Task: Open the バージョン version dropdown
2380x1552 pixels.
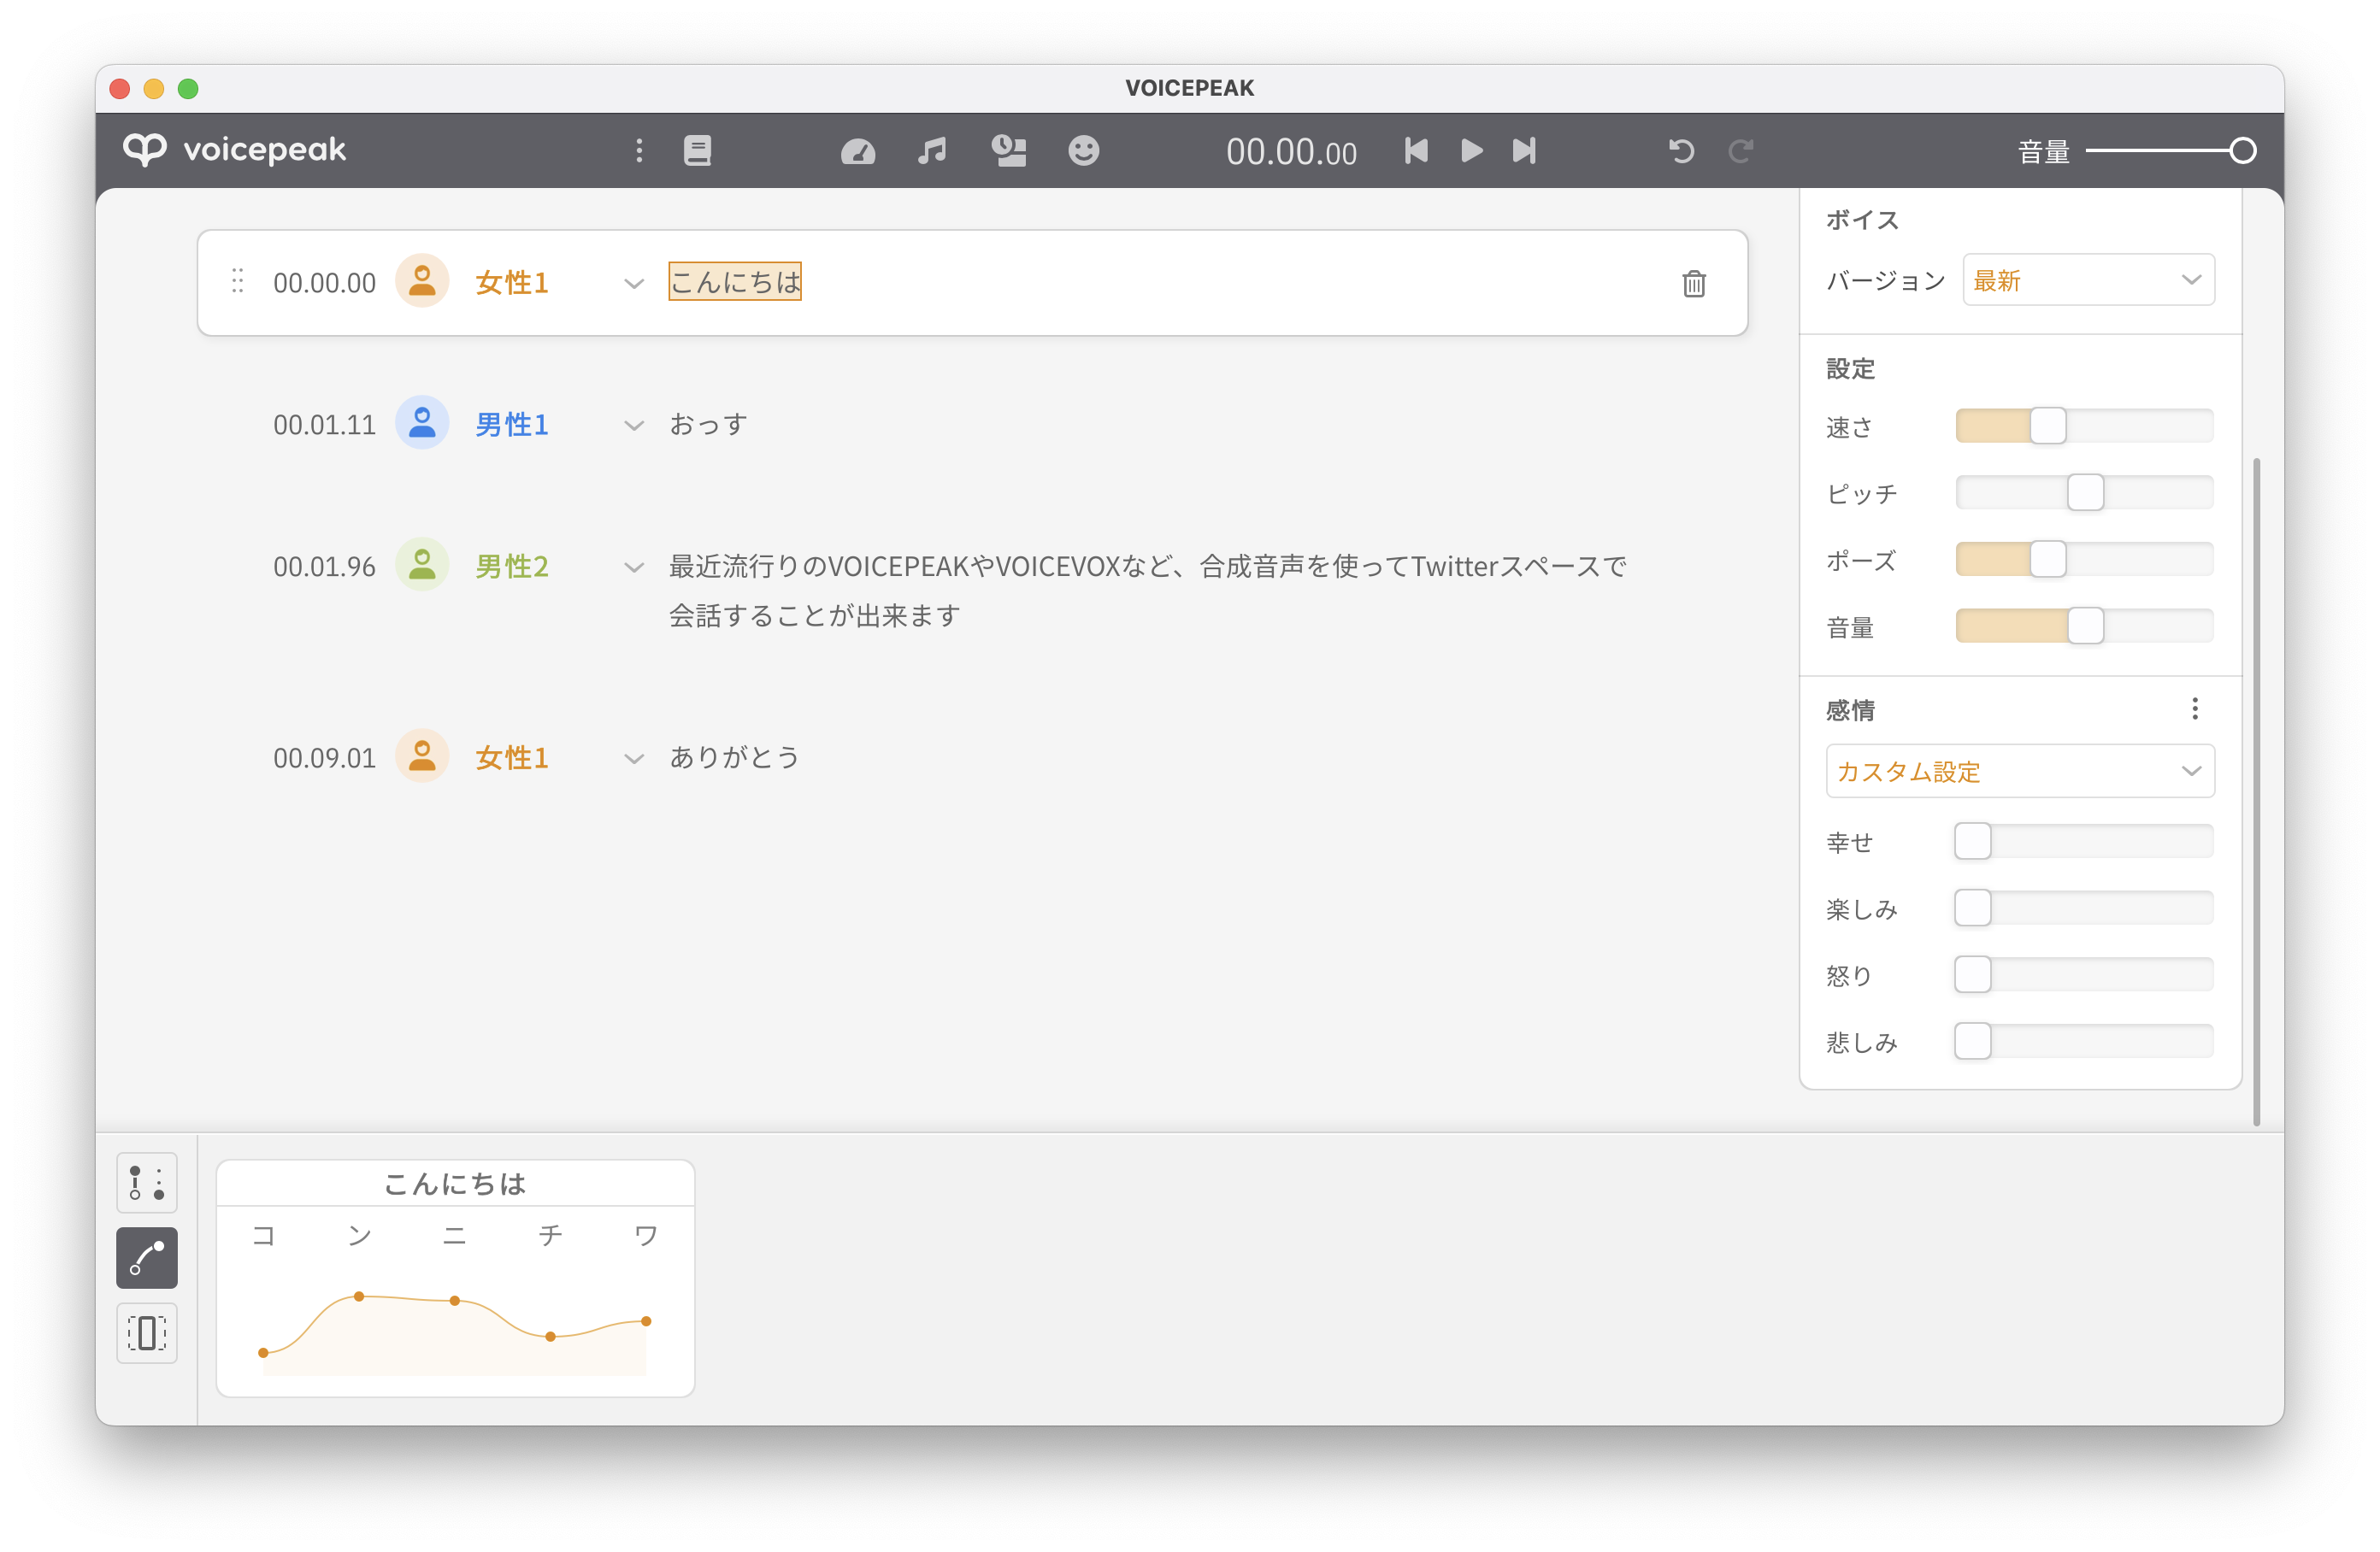Action: tap(2088, 280)
